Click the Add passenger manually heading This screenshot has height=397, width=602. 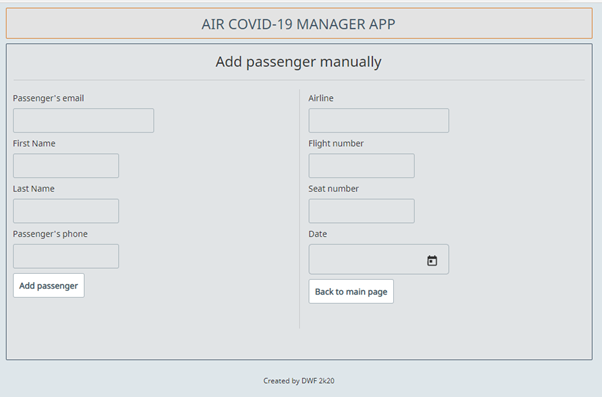coord(298,62)
